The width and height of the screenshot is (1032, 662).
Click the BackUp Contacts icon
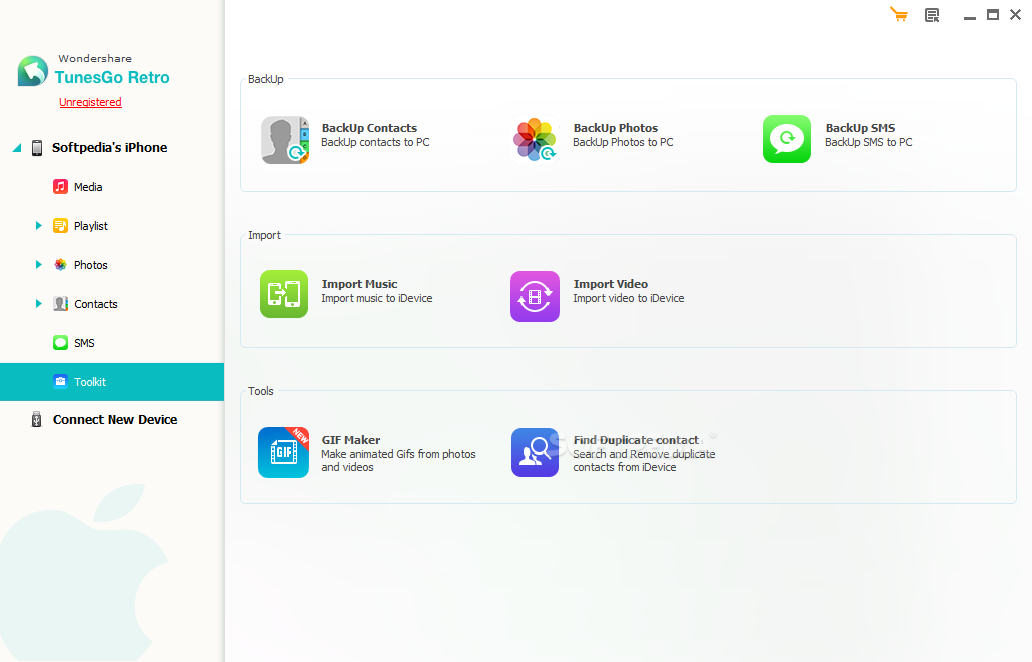(285, 140)
